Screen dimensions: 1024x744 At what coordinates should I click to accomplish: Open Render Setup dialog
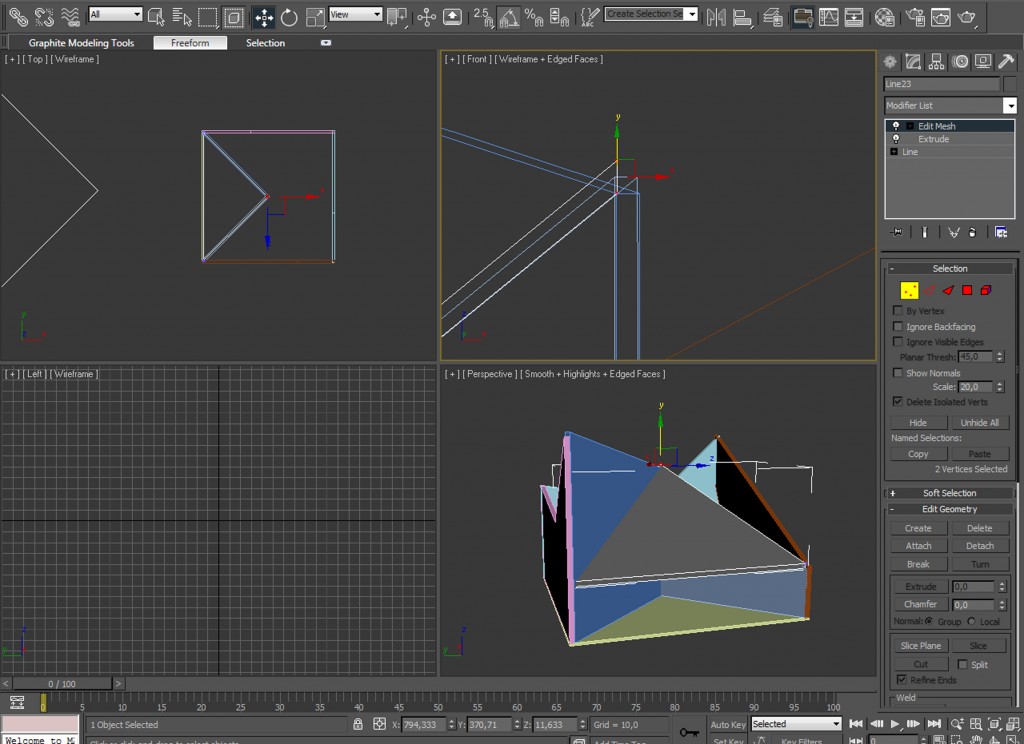916,17
